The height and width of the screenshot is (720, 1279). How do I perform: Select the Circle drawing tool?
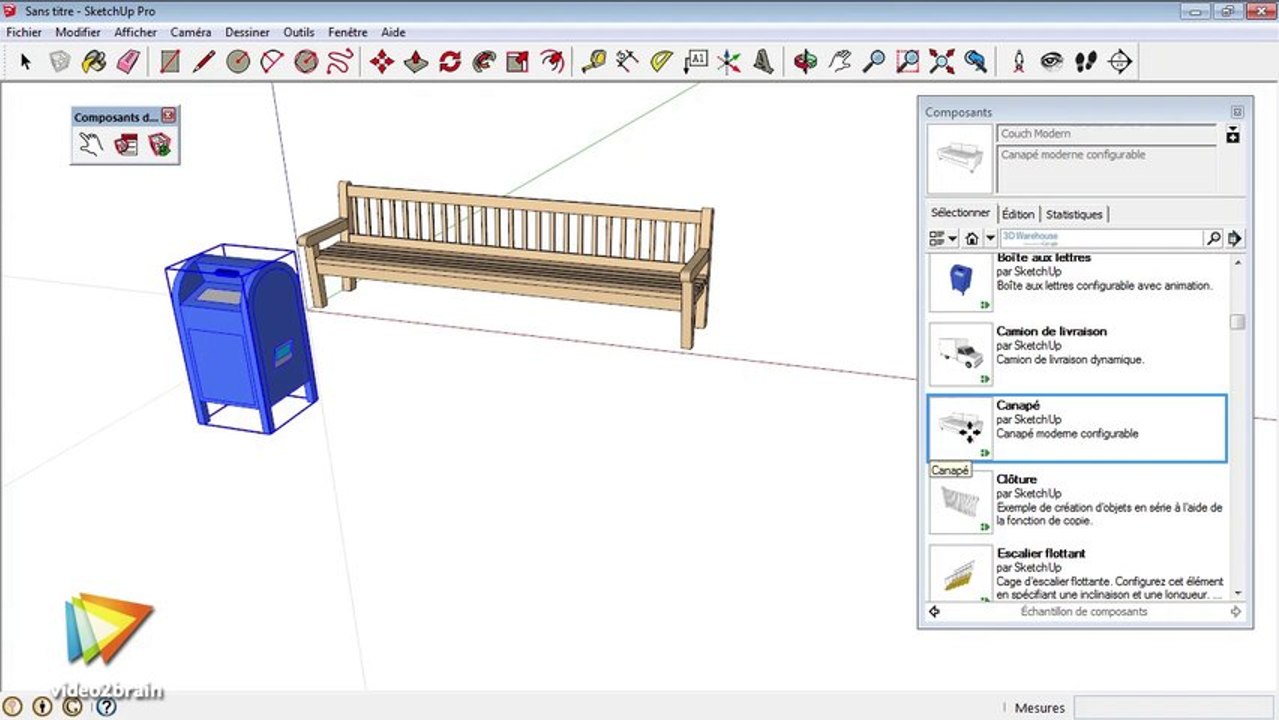coord(238,62)
